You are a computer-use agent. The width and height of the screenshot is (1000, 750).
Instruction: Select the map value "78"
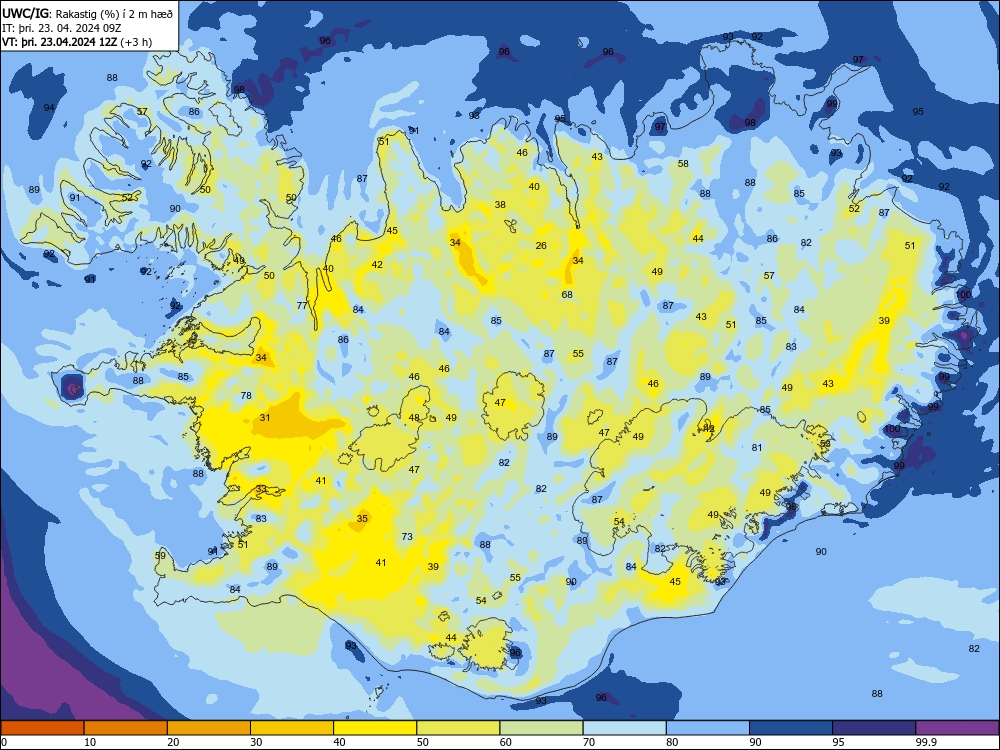click(x=246, y=395)
